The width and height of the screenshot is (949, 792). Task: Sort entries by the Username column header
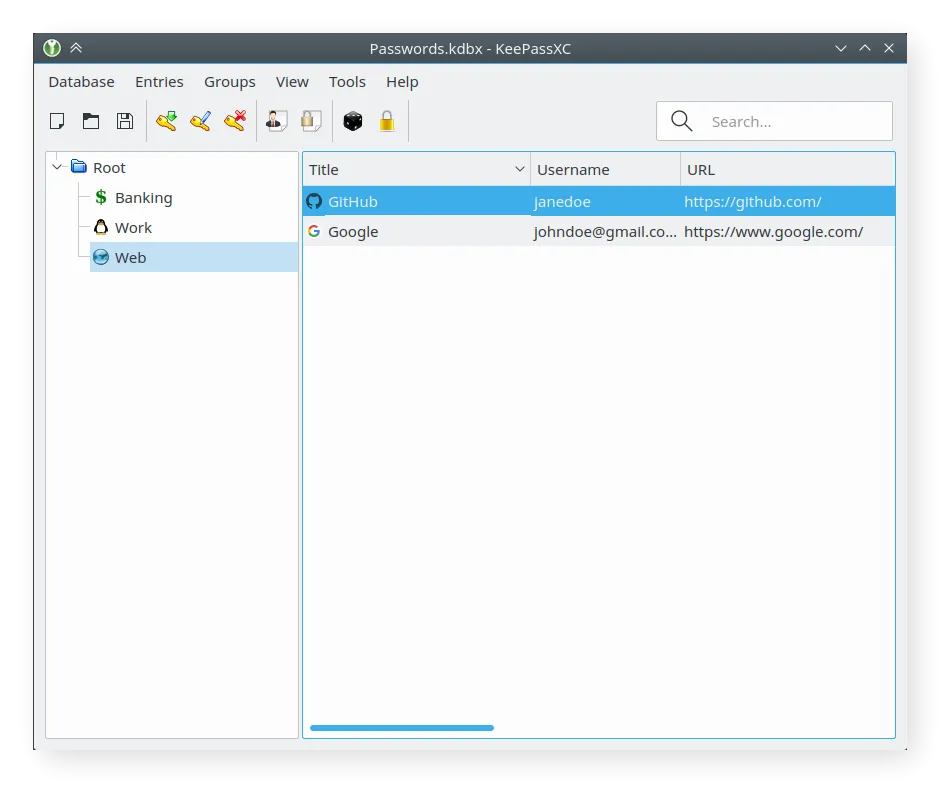point(605,169)
